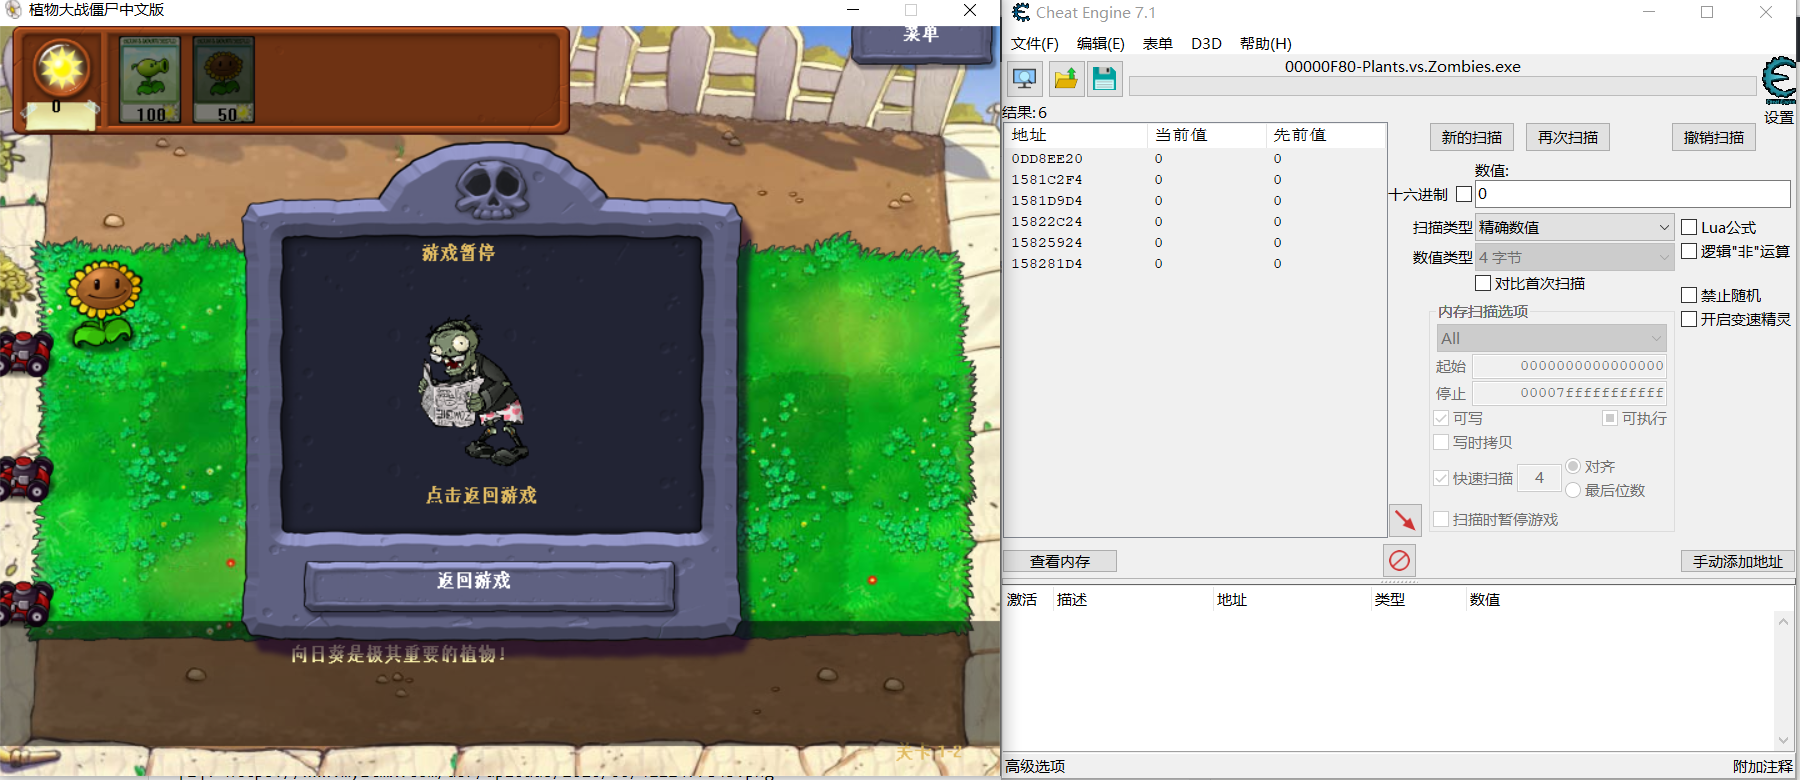Click the red arrow add-to-list icon
1800x780 pixels.
click(x=1405, y=520)
